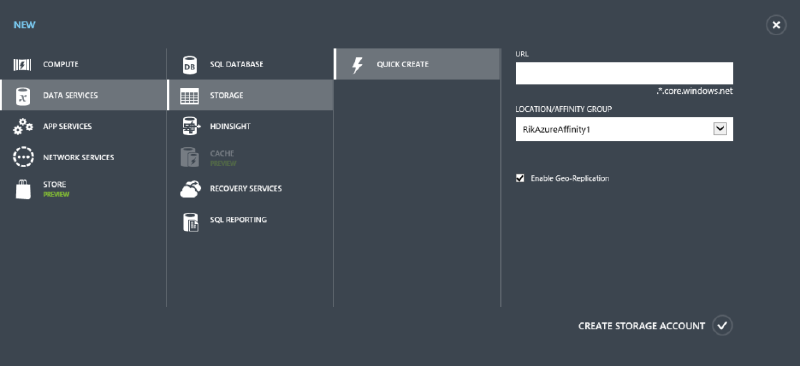
Task: Click the SQL Database DB cylinder icon
Action: coord(190,65)
